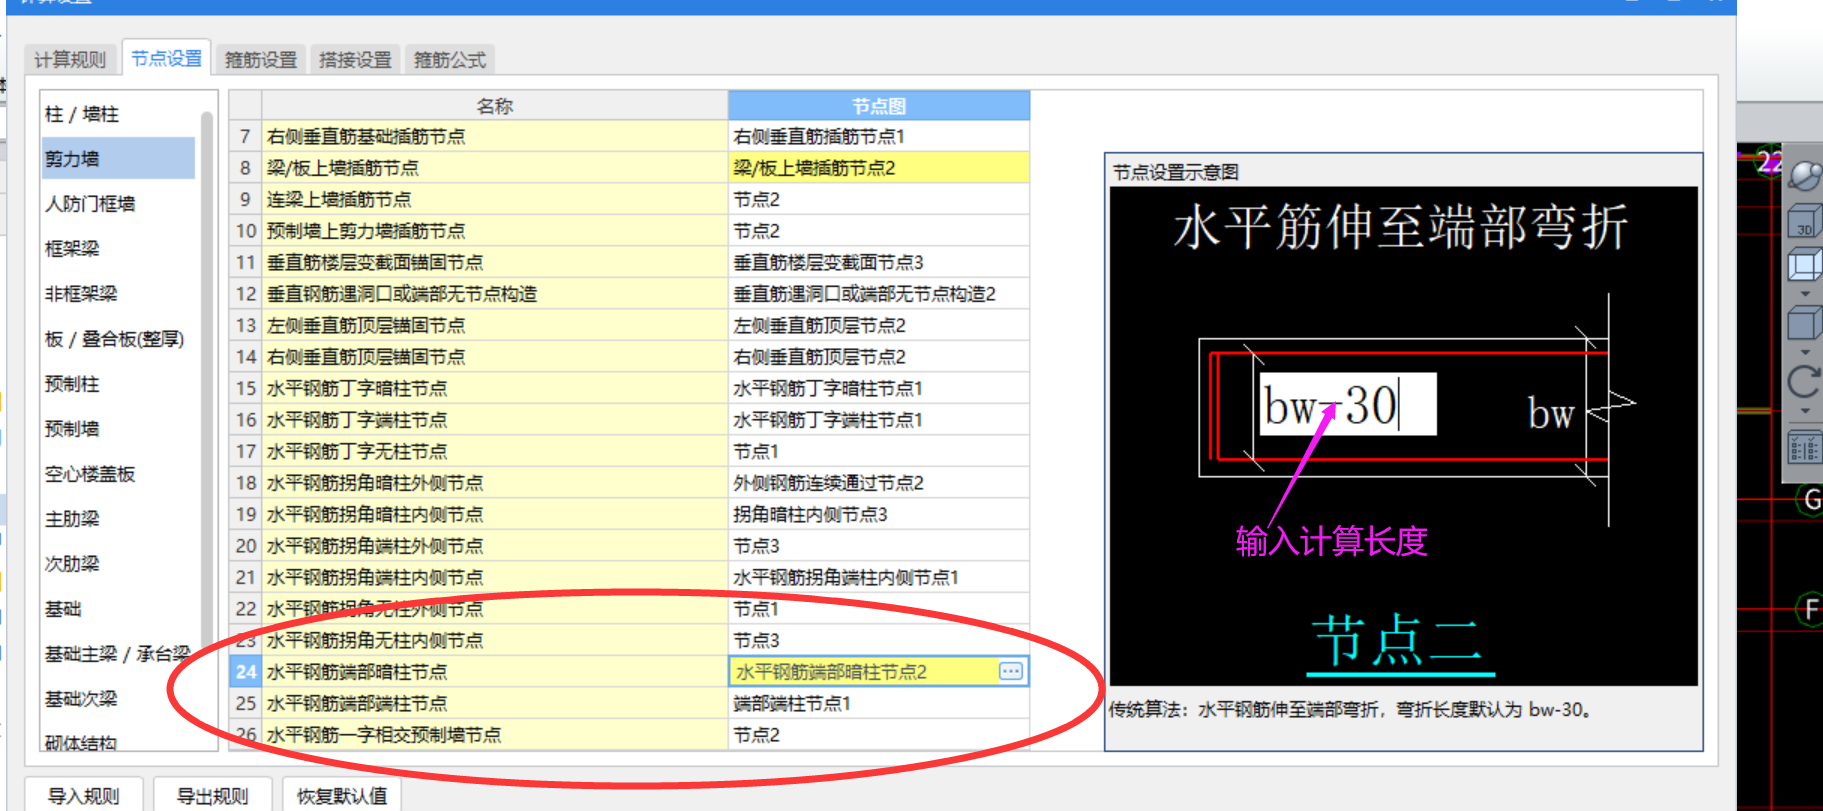This screenshot has height=811, width=1823.
Task: Choose 基础主梁 / 承台梁 category
Action: pyautogui.click(x=118, y=653)
